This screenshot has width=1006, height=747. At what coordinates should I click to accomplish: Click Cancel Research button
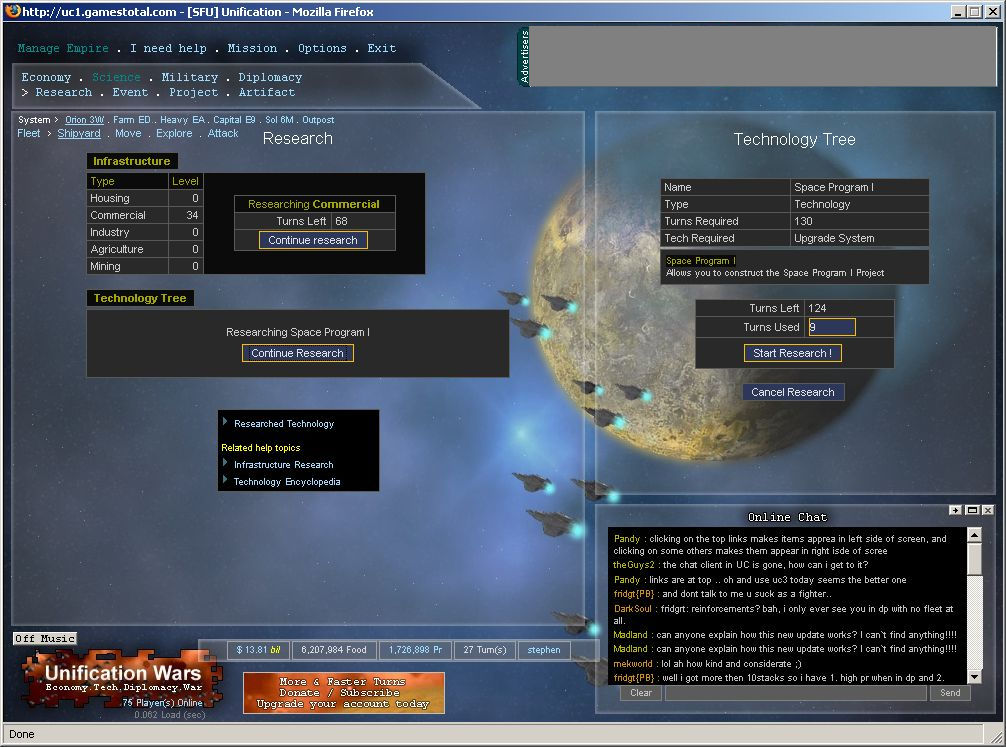793,392
